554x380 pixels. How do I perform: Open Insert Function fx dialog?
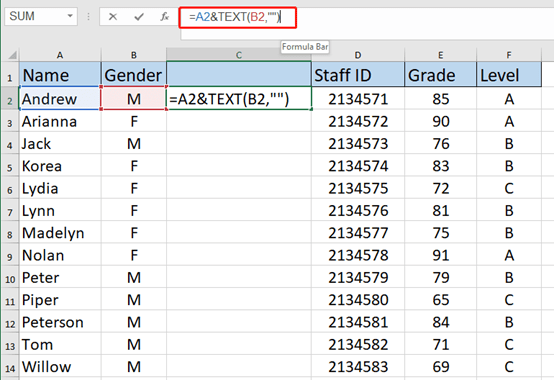click(x=164, y=17)
